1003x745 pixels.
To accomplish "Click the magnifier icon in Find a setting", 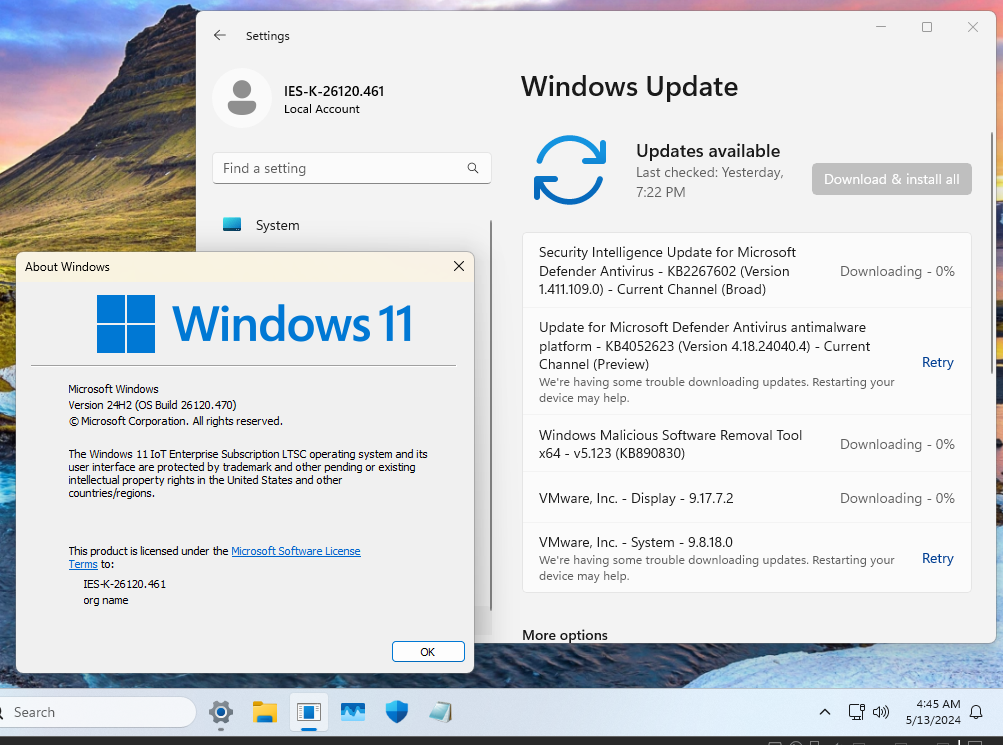I will 473,168.
